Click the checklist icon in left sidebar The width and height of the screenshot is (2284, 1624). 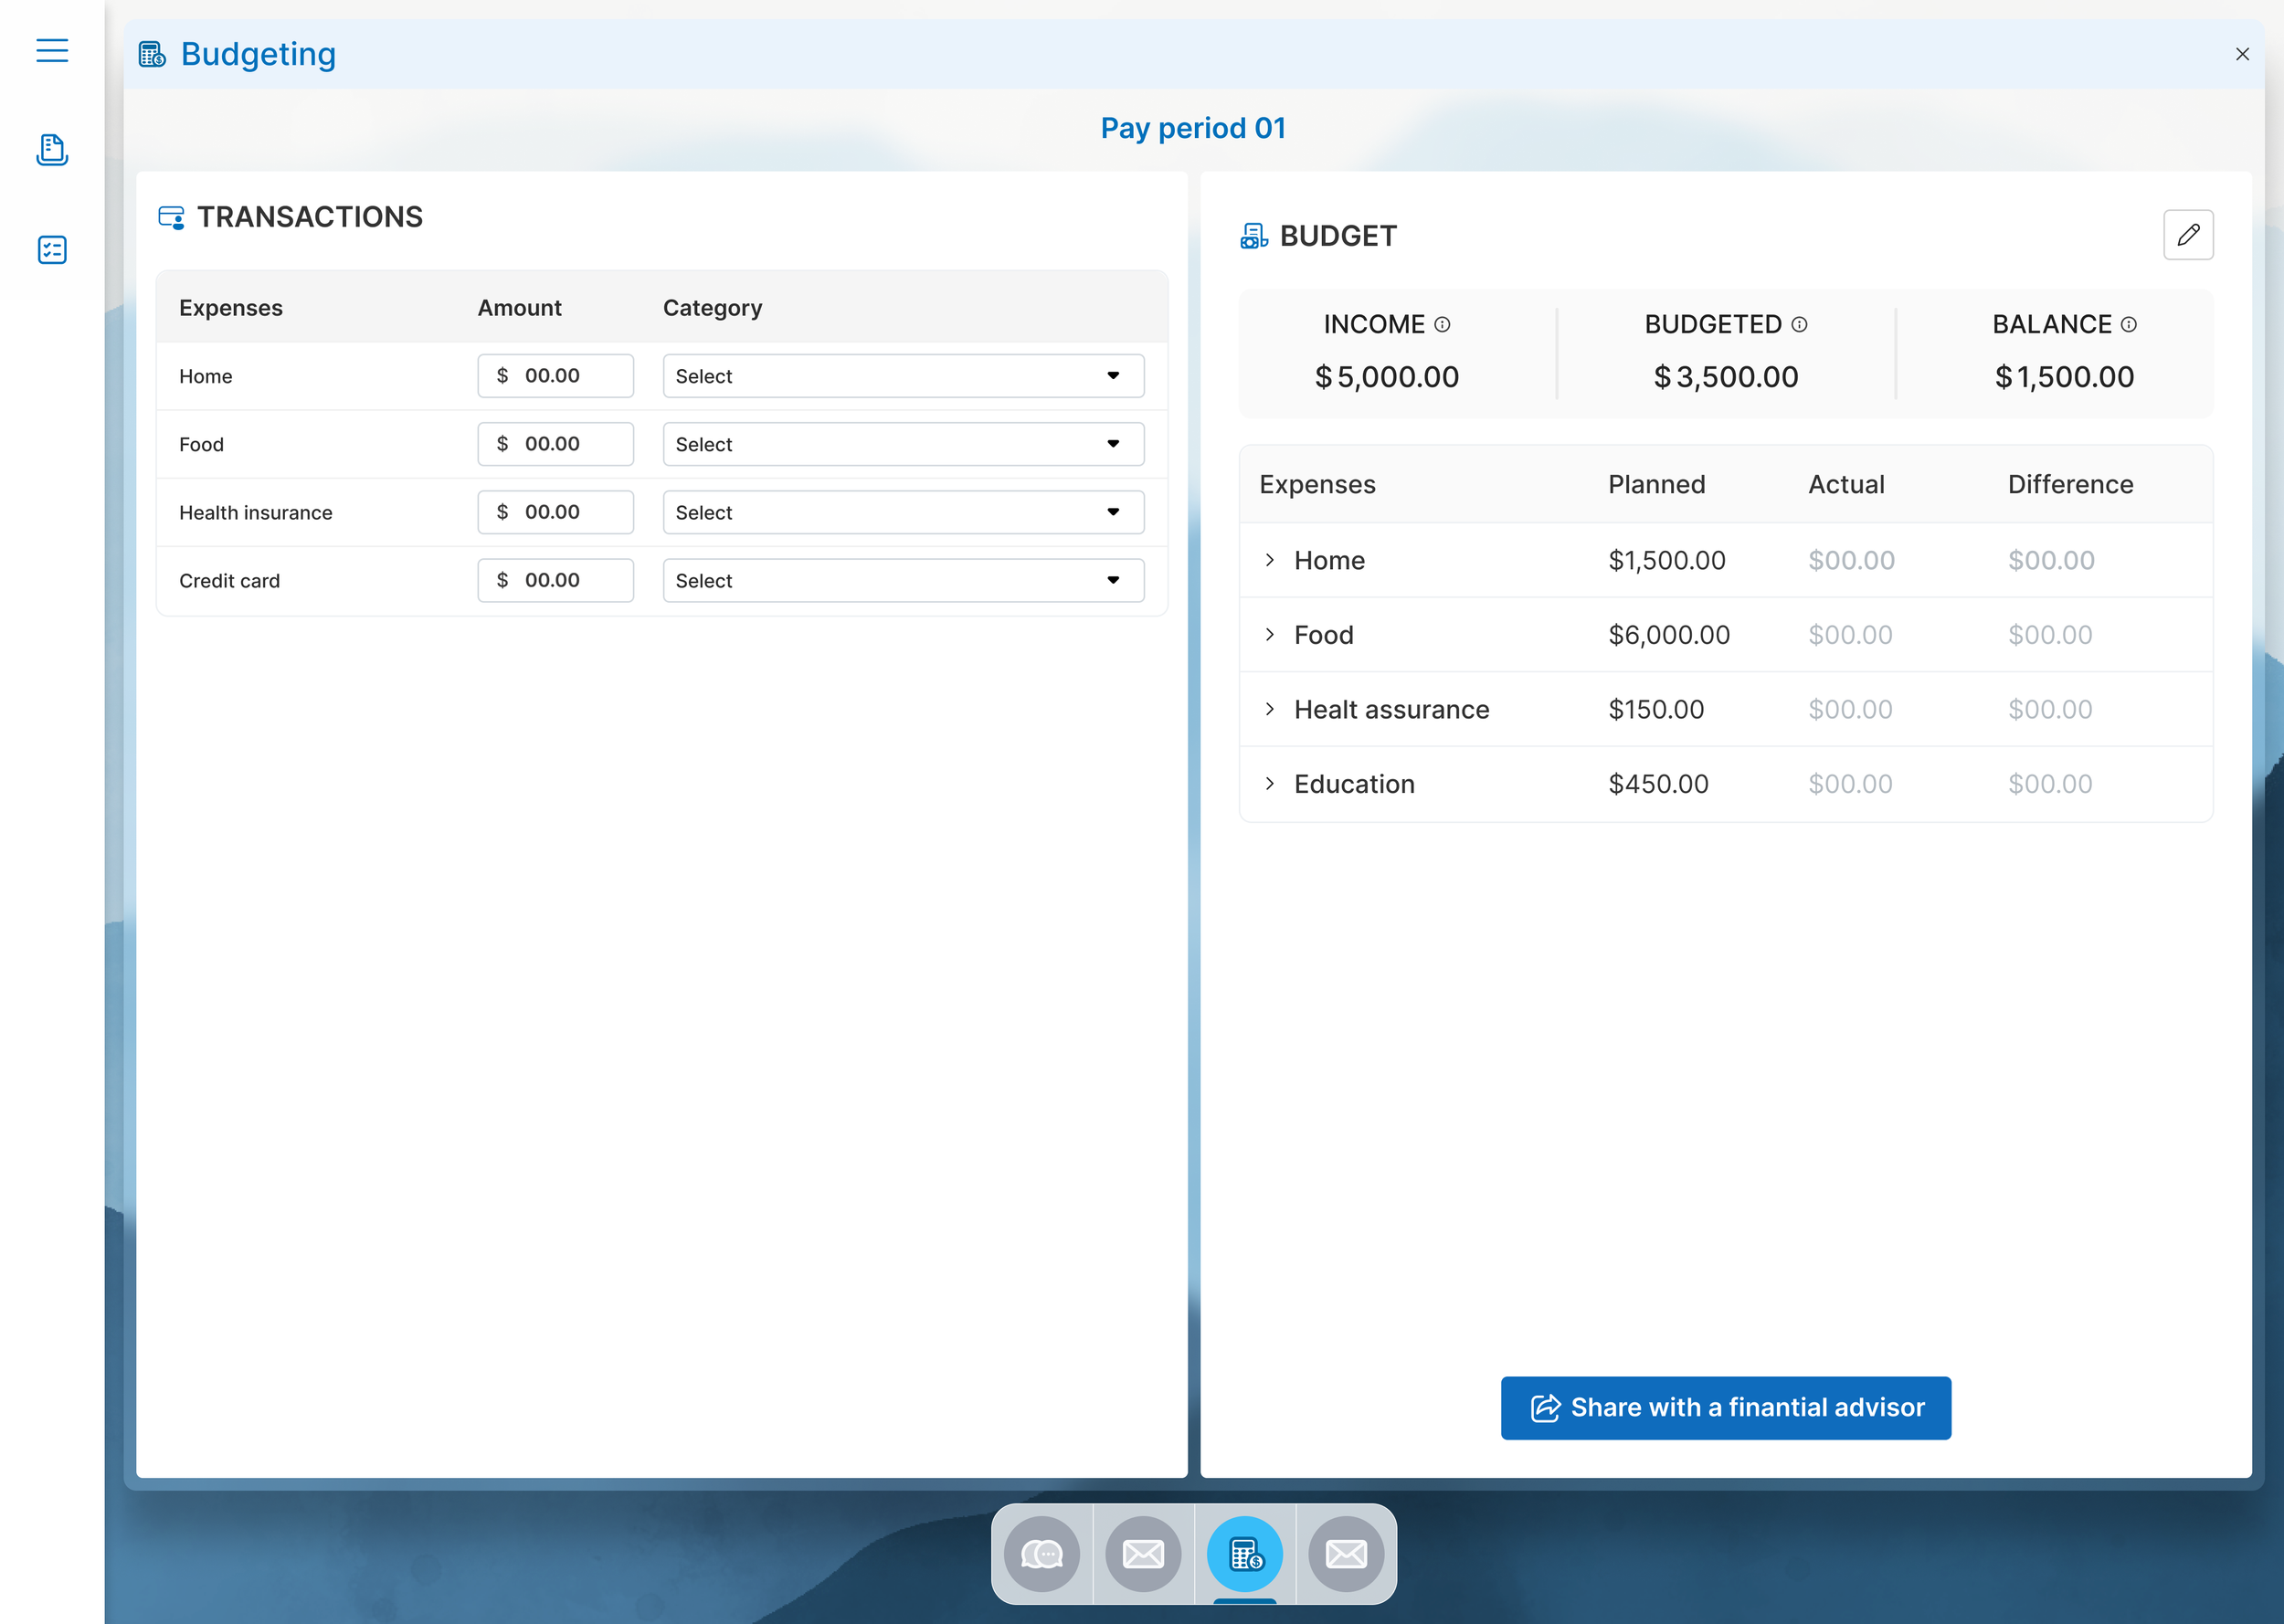tap(52, 250)
